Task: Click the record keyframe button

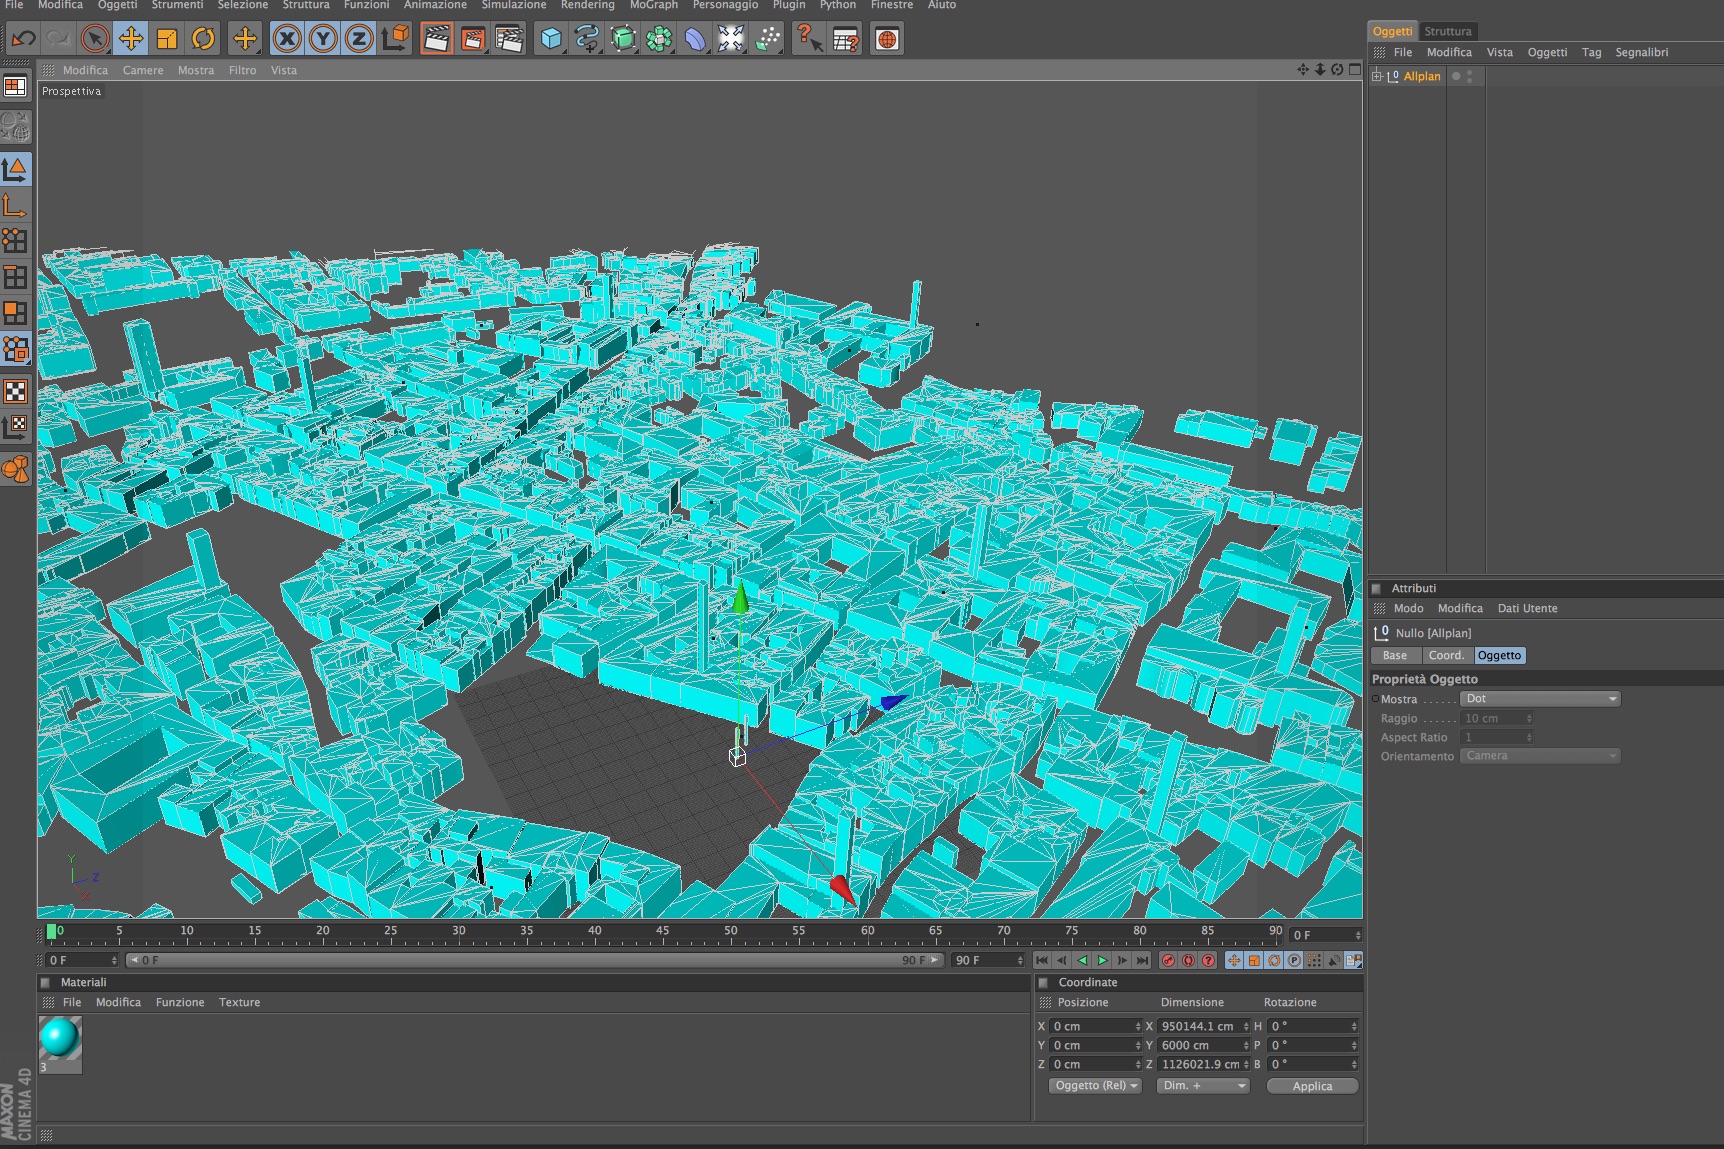Action: 1168,960
